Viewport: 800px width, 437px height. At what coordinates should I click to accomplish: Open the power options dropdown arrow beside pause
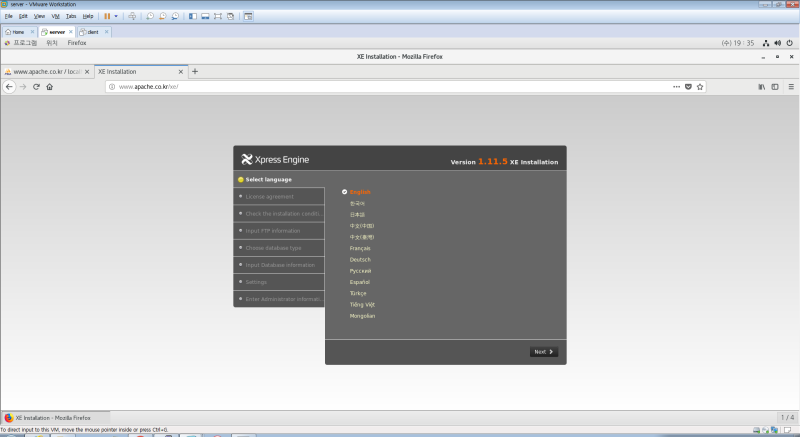[116, 16]
